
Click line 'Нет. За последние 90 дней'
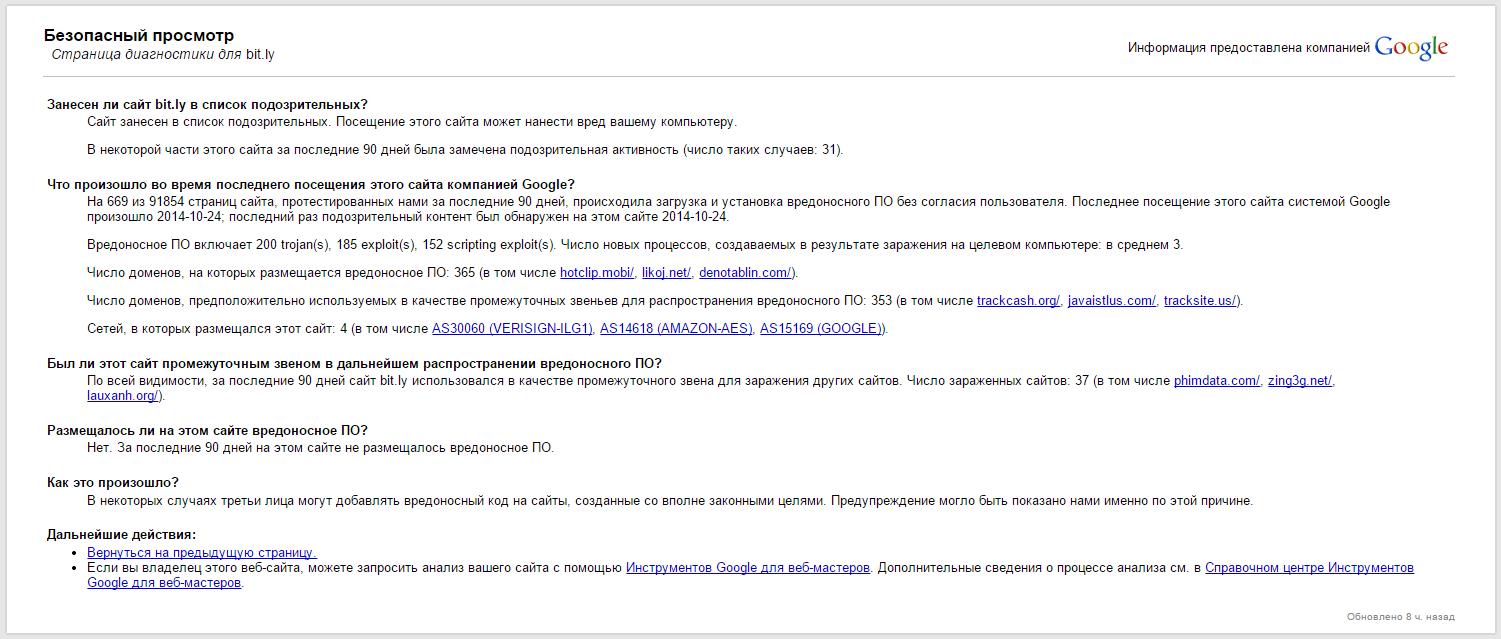tap(320, 447)
